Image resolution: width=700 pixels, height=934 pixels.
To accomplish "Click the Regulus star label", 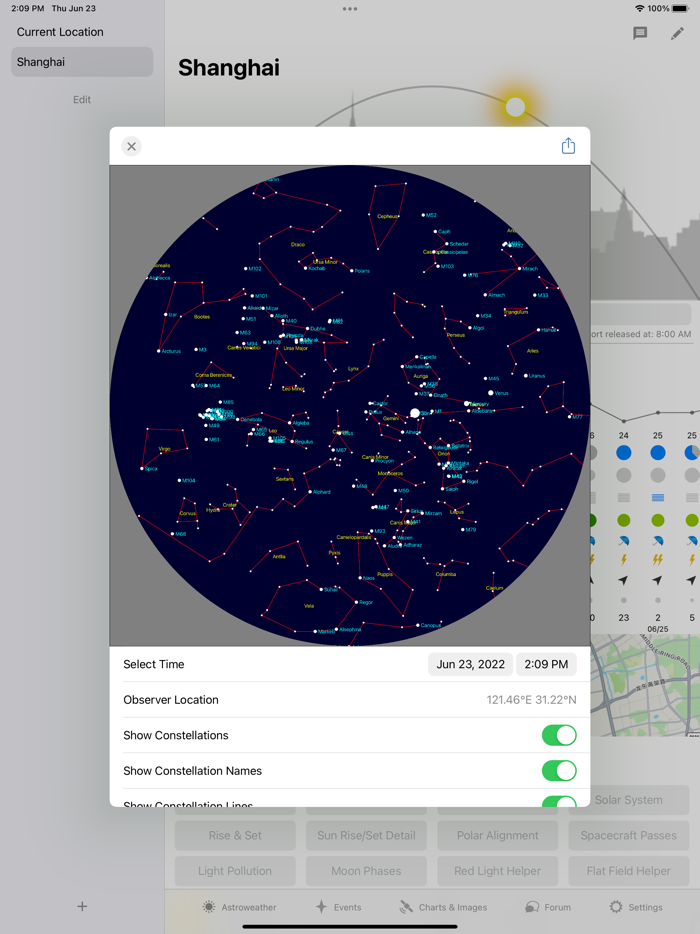I will tap(304, 442).
